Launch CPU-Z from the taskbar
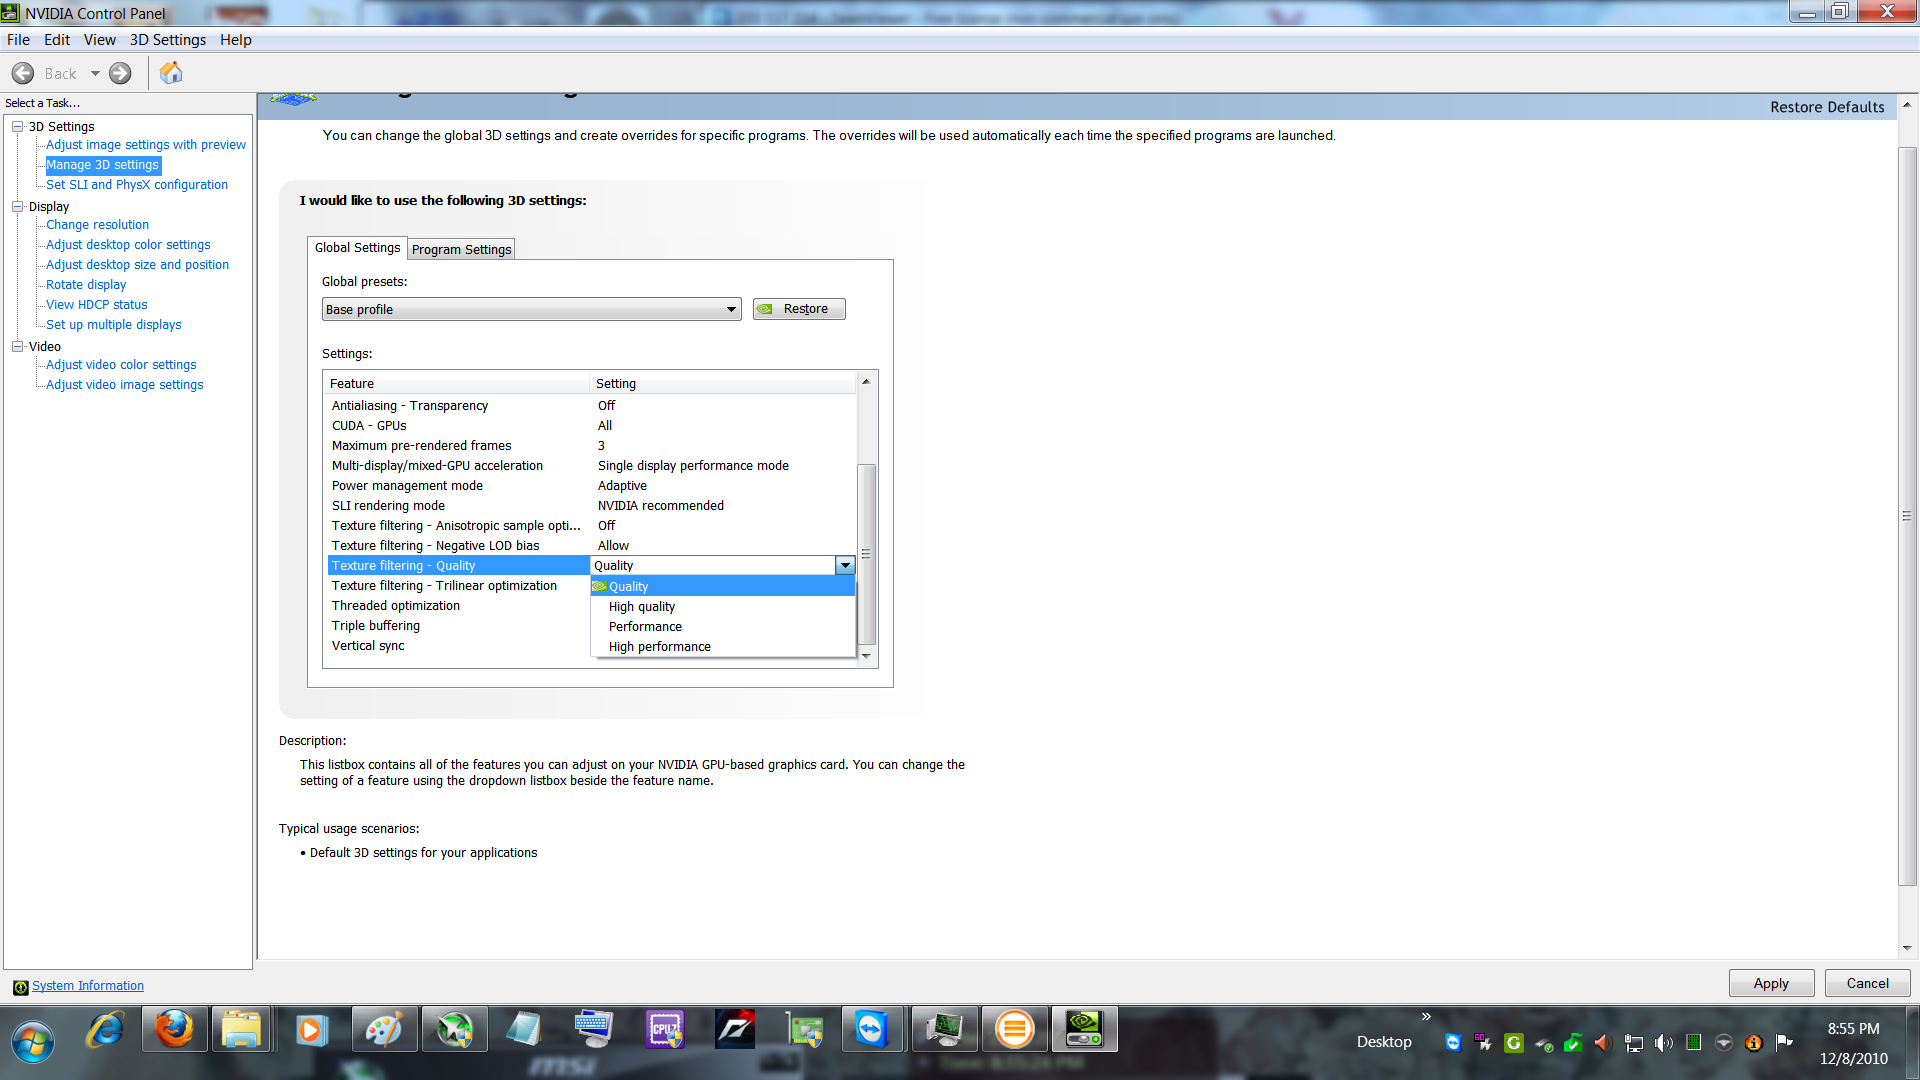 (x=665, y=1030)
